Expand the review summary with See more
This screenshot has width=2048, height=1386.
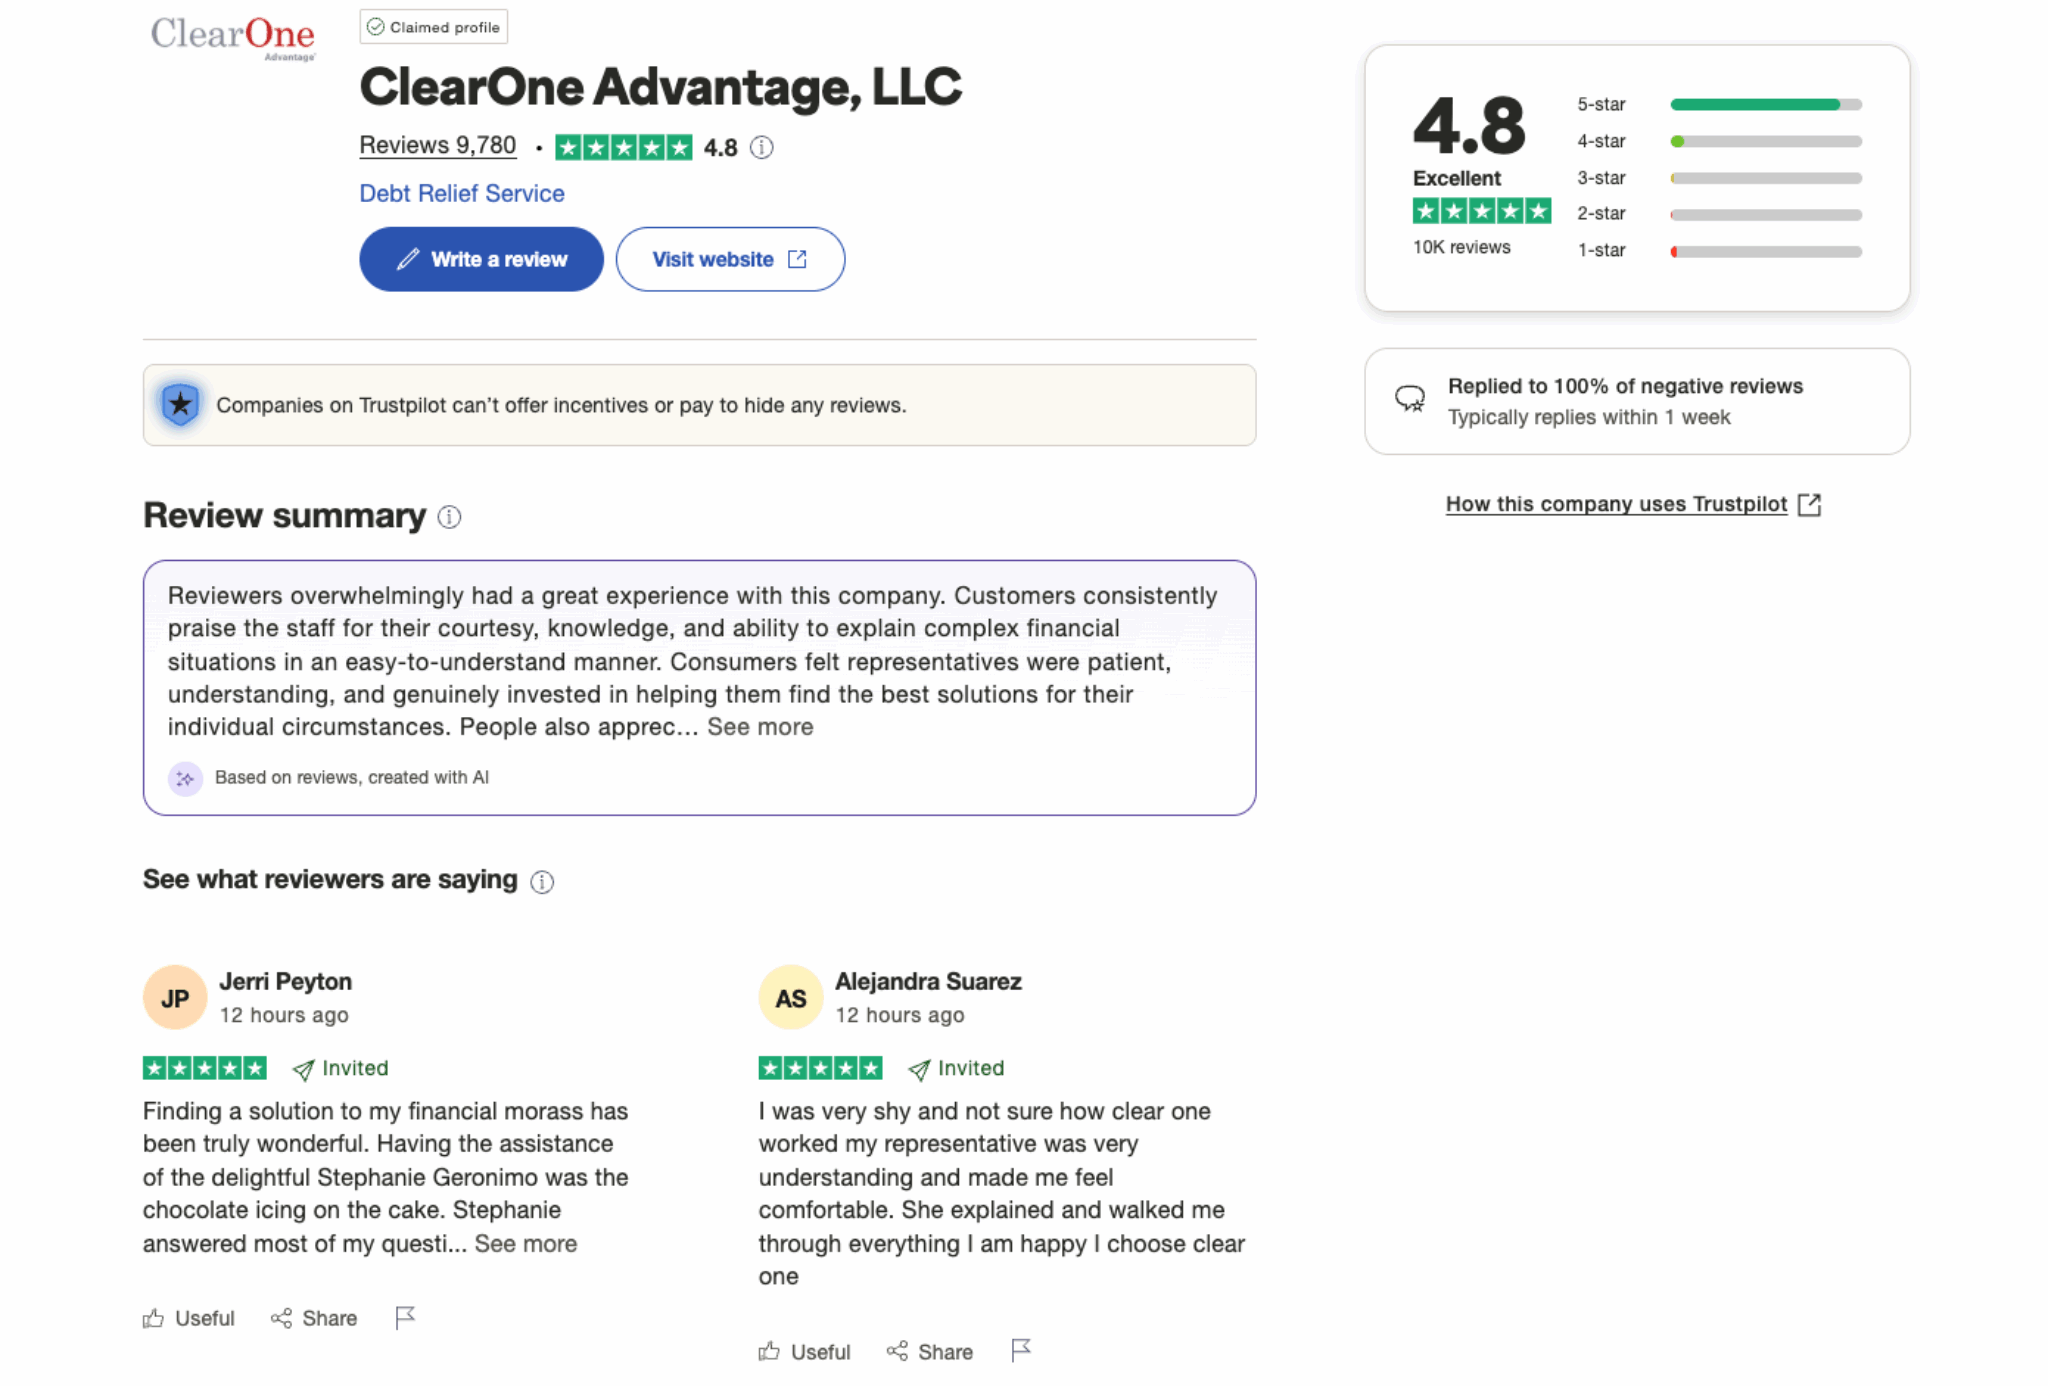point(760,727)
